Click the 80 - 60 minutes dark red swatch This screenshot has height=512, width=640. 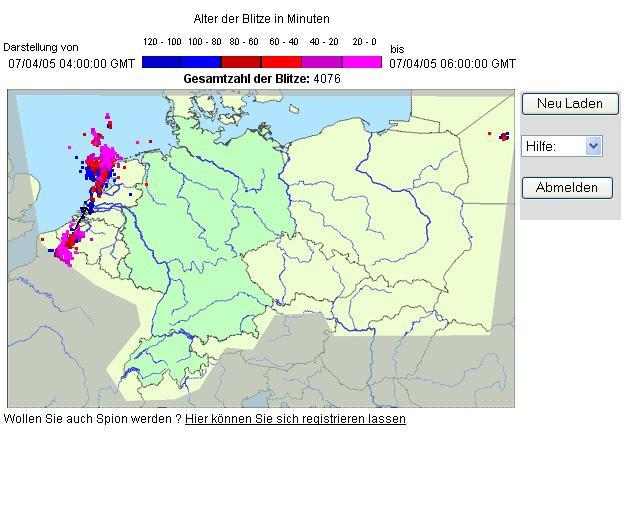[x=241, y=62]
